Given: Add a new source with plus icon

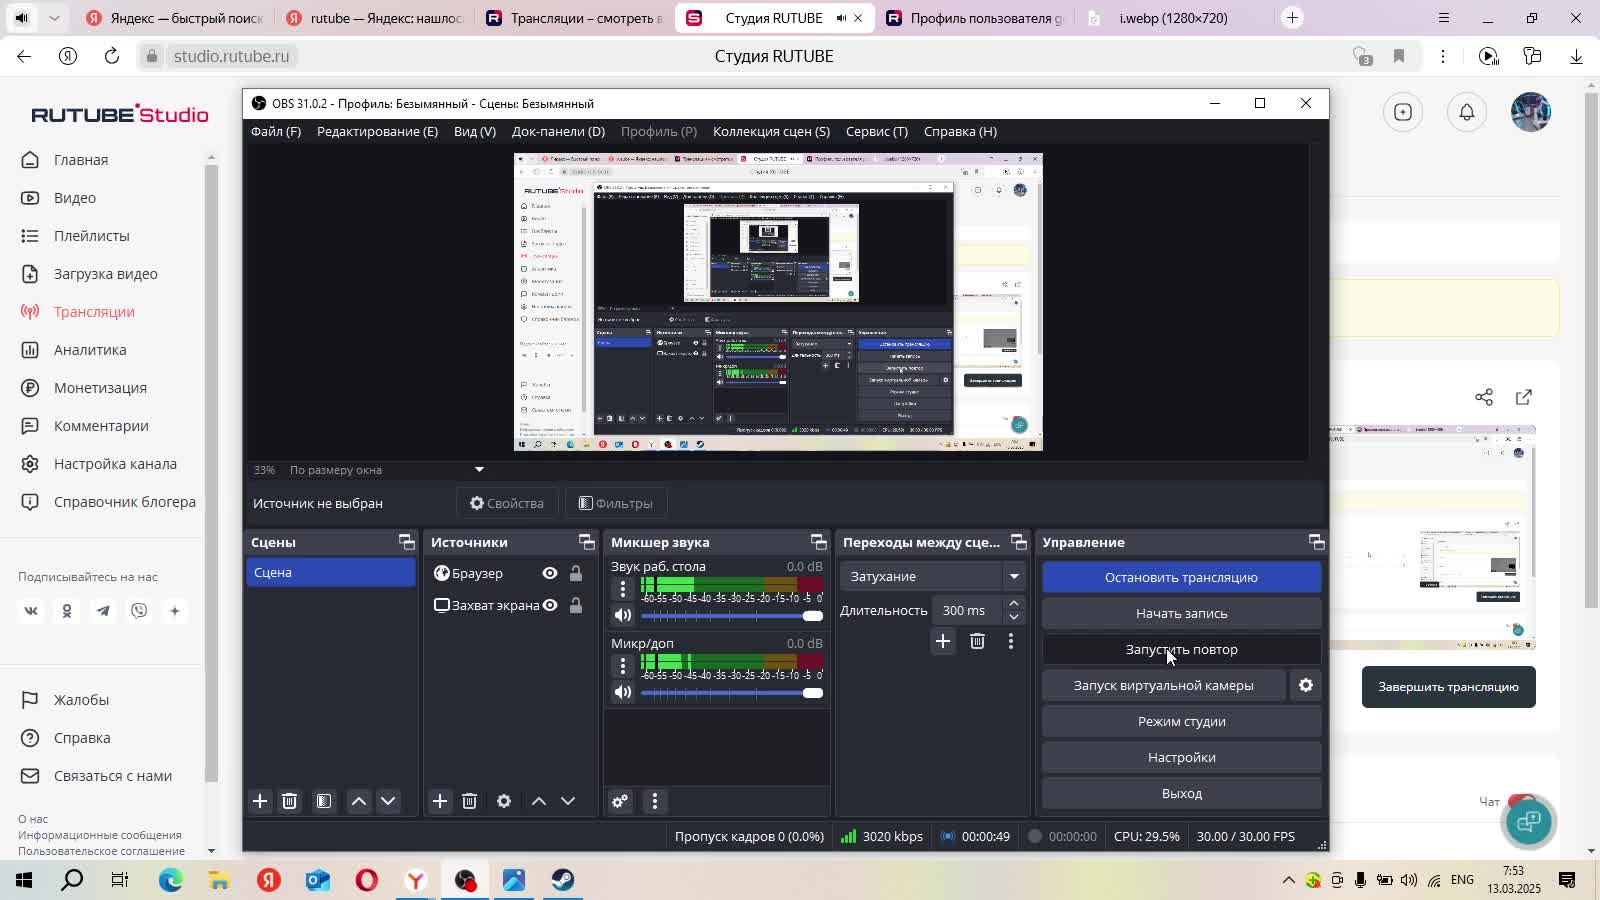Looking at the screenshot, I should pos(440,801).
